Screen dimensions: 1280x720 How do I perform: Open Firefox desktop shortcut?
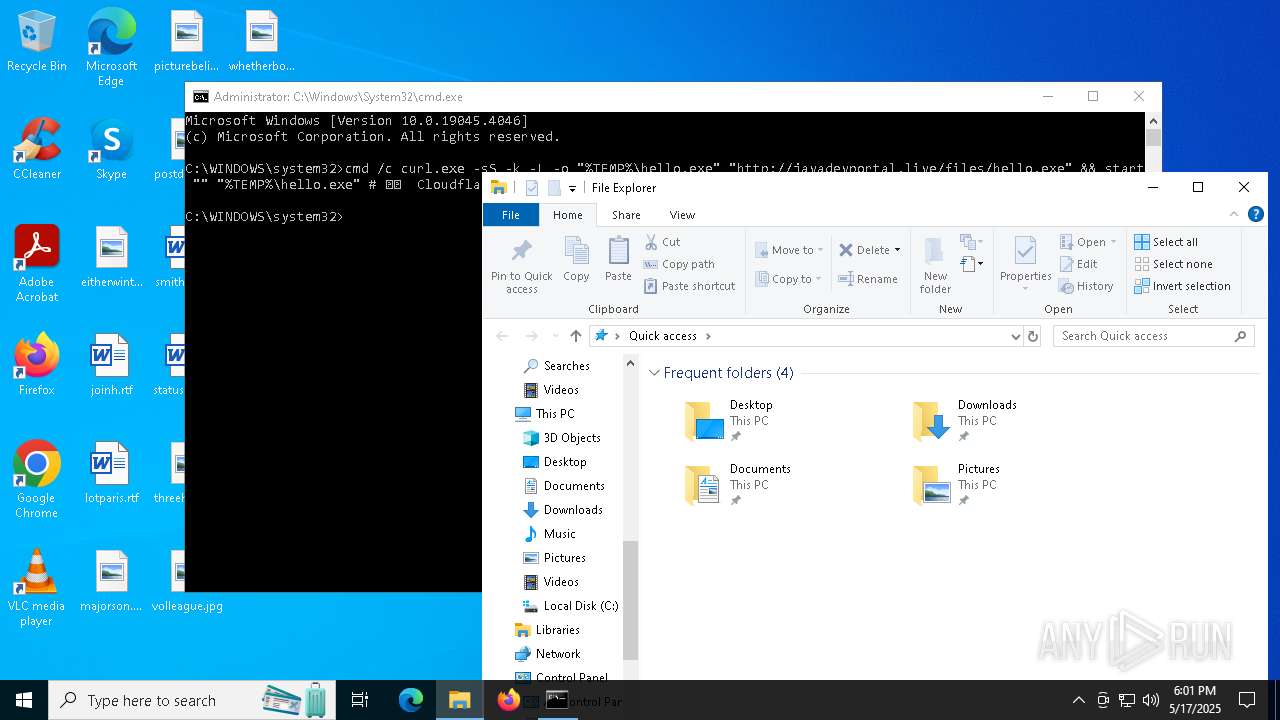tap(37, 366)
